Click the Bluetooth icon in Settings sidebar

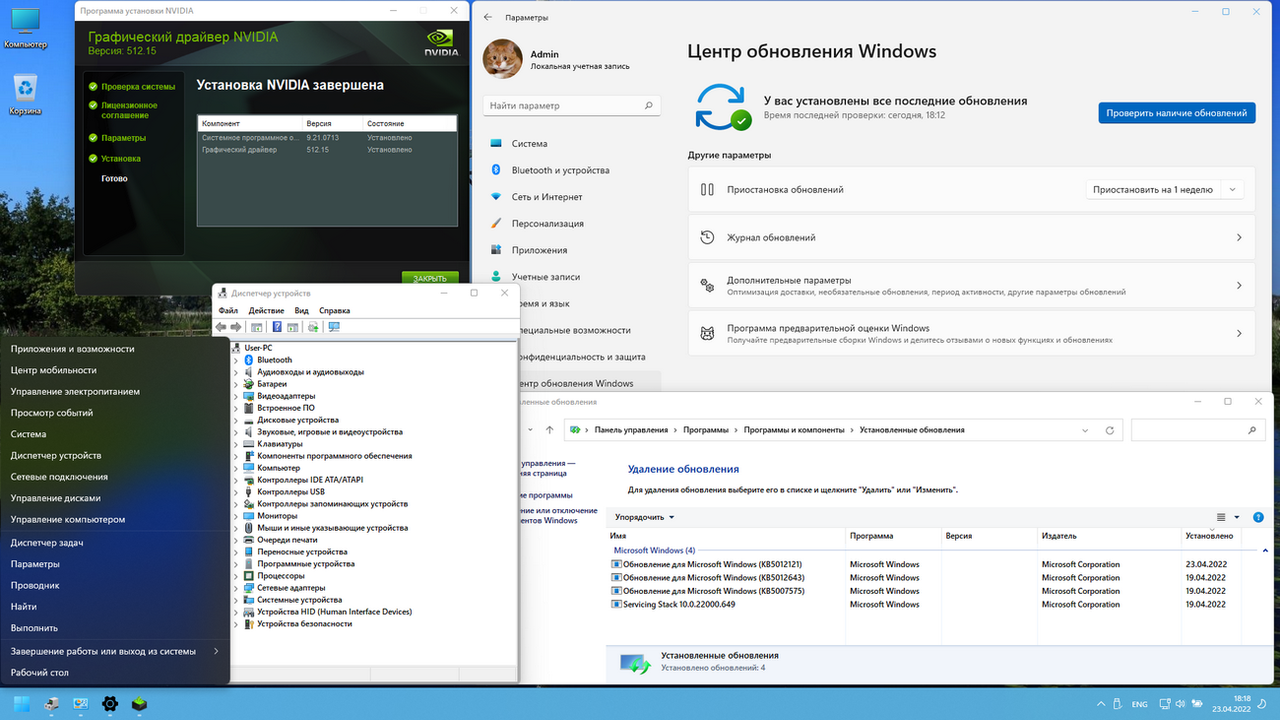click(x=496, y=170)
